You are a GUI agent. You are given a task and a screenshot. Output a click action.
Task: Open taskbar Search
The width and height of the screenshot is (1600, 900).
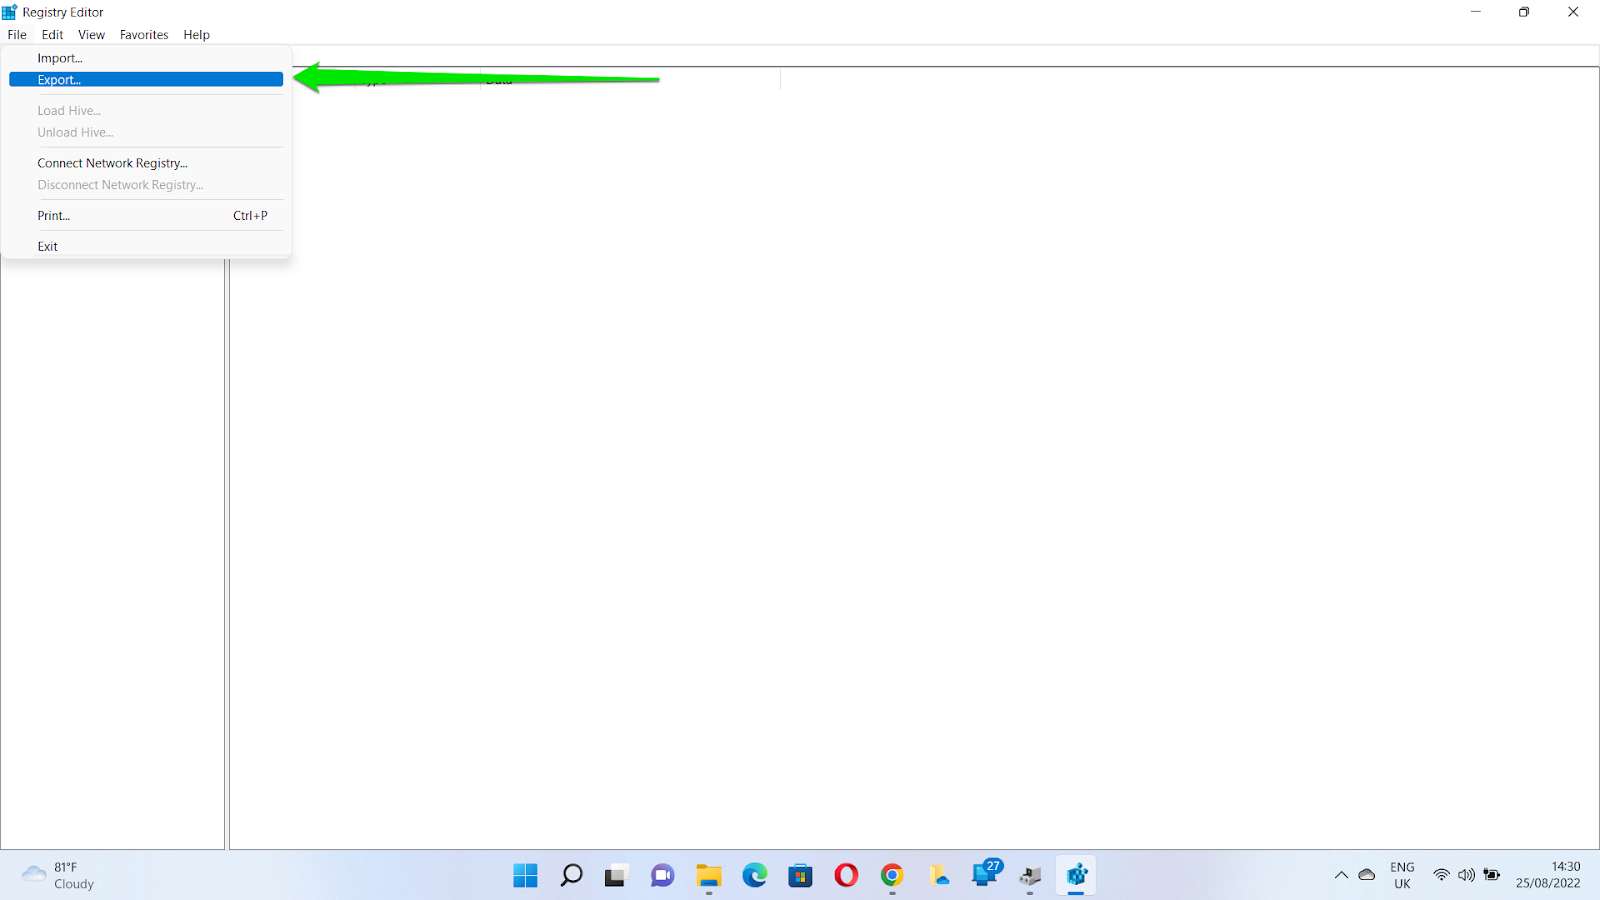click(571, 876)
